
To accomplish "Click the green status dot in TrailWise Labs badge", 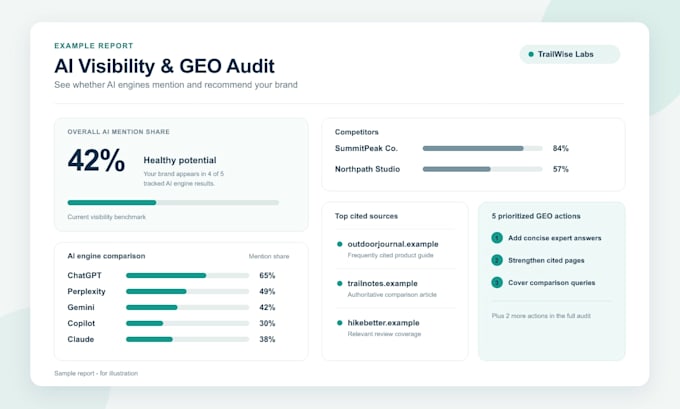I will pyautogui.click(x=531, y=54).
